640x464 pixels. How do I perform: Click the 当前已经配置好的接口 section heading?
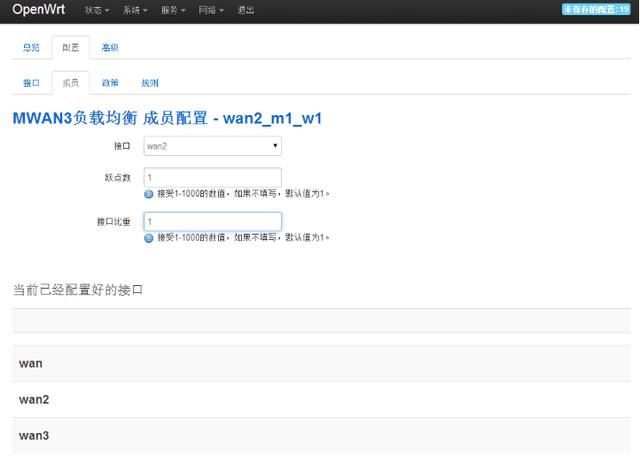point(78,290)
